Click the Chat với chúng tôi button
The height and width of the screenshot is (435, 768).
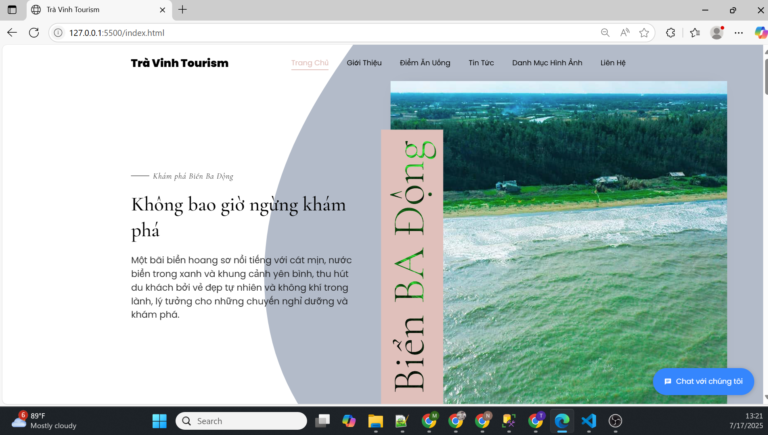(703, 381)
